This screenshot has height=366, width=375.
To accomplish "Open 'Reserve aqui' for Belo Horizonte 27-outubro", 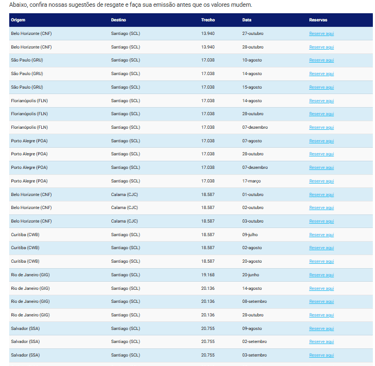I will pyautogui.click(x=321, y=34).
